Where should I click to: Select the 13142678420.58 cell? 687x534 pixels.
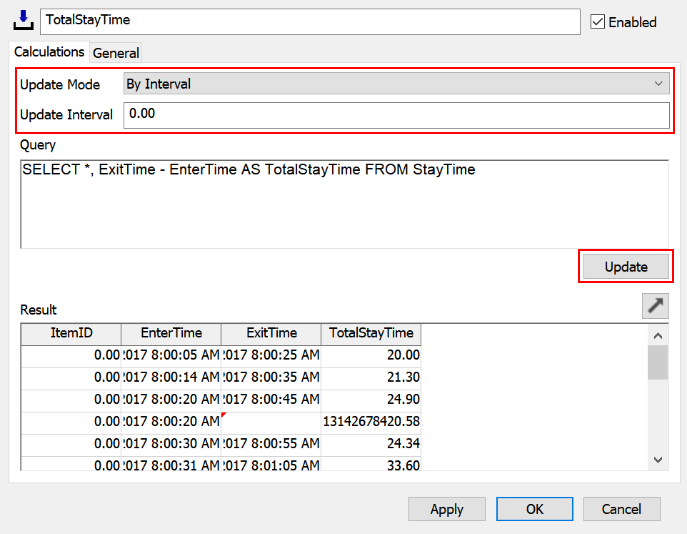(x=371, y=421)
